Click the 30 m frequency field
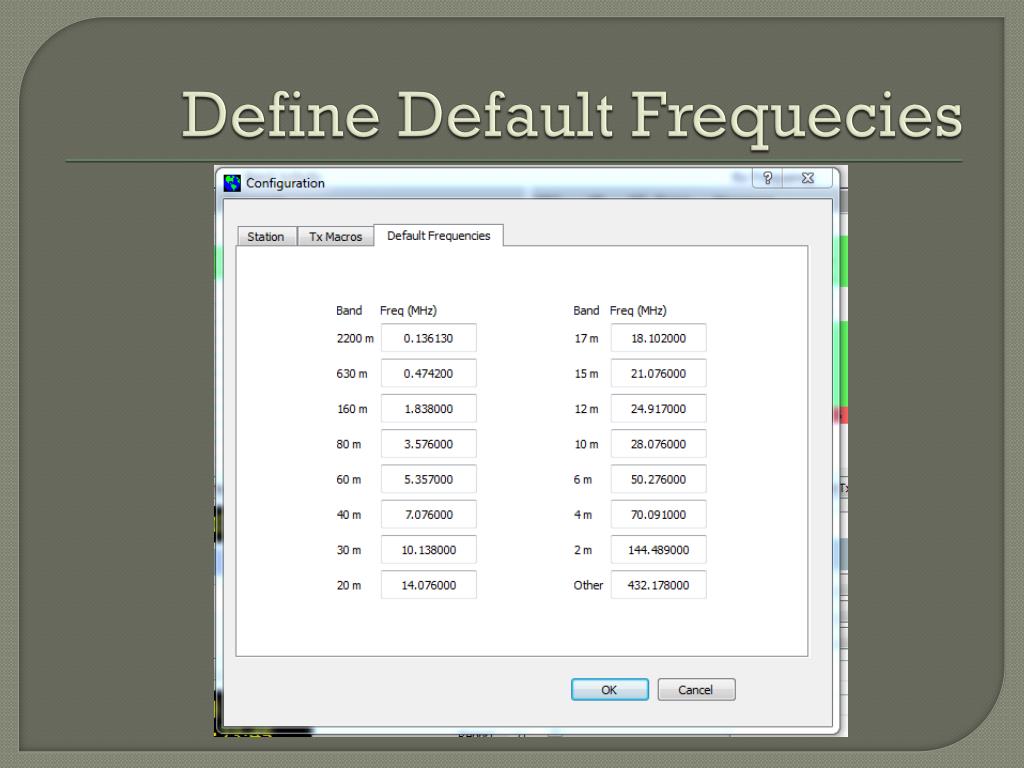 pyautogui.click(x=428, y=550)
